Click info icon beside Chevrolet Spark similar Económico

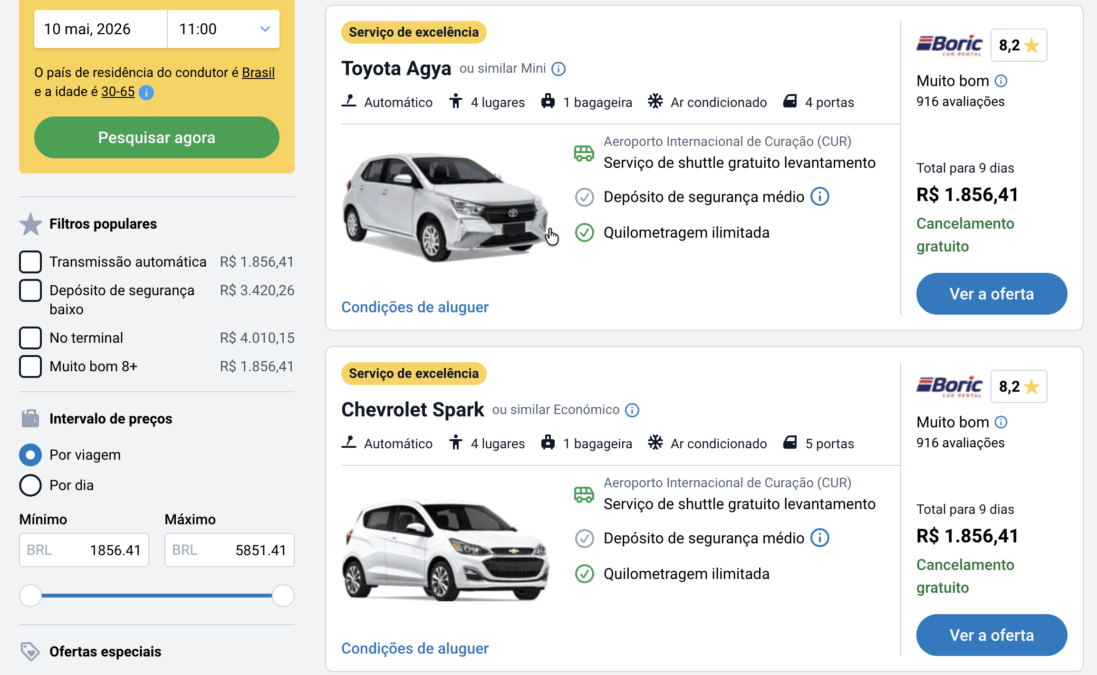(x=632, y=410)
